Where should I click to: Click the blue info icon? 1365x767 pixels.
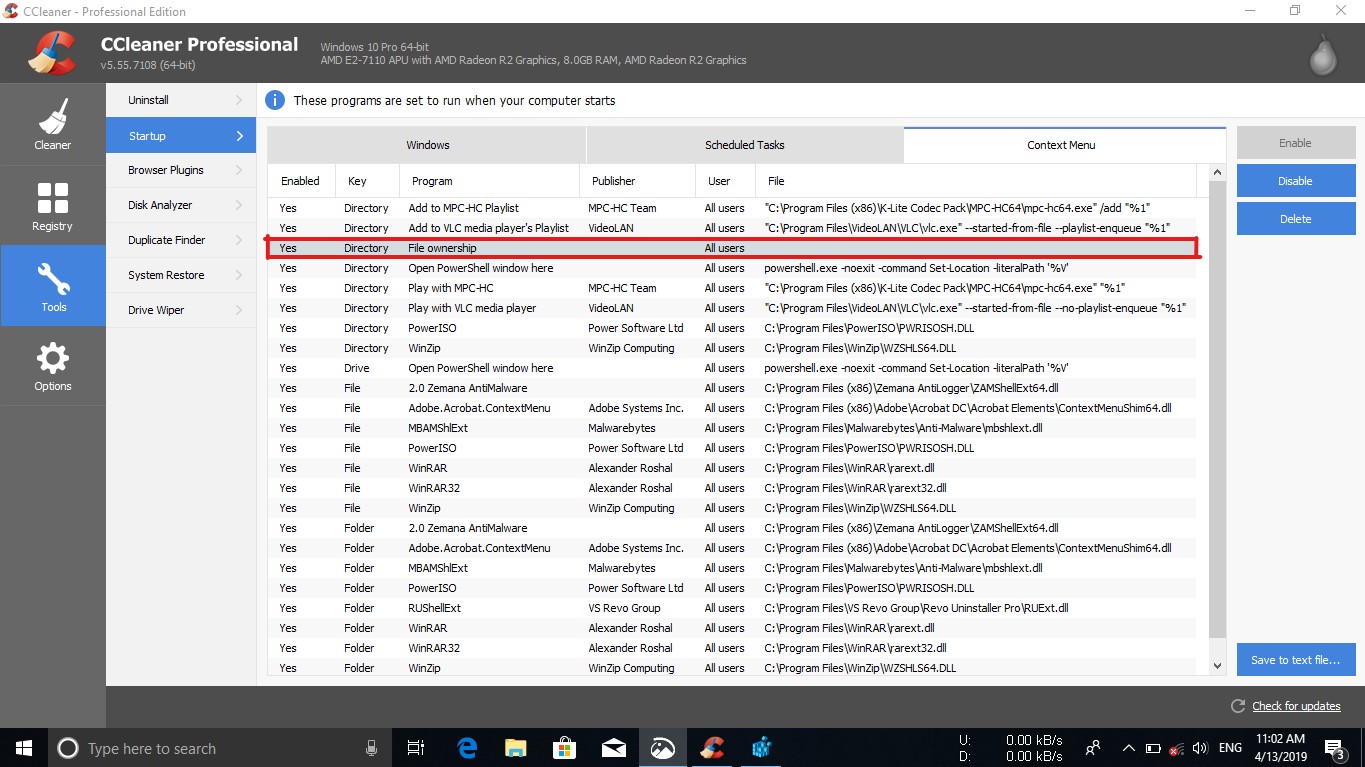pyautogui.click(x=275, y=100)
